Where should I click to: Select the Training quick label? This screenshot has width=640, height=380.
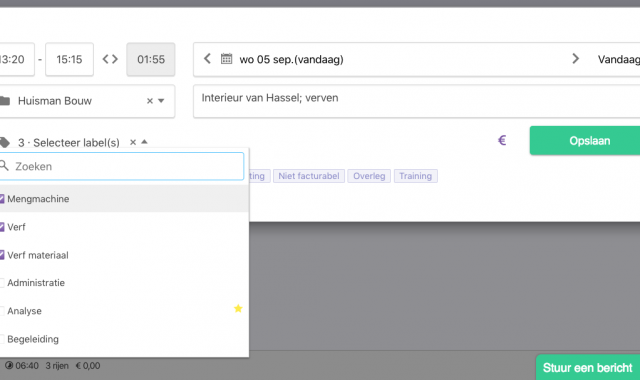(416, 176)
